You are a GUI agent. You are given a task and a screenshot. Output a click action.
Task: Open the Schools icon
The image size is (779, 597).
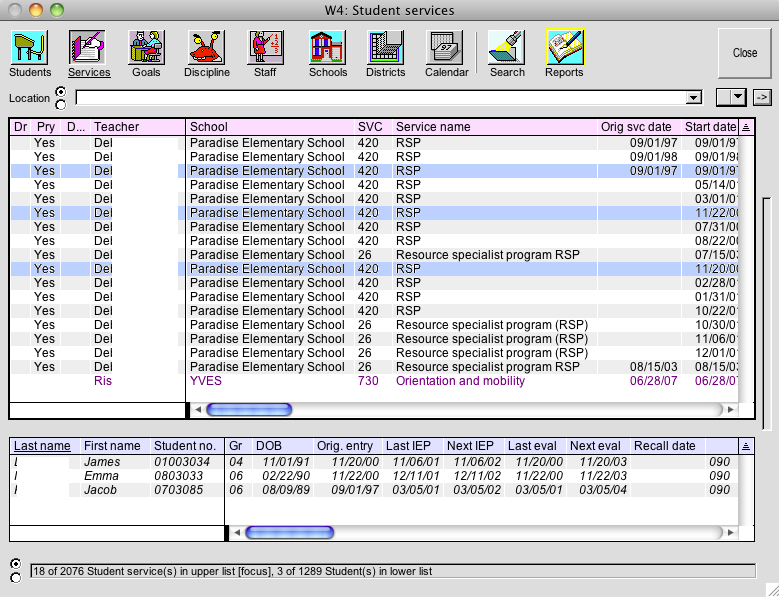pos(327,47)
